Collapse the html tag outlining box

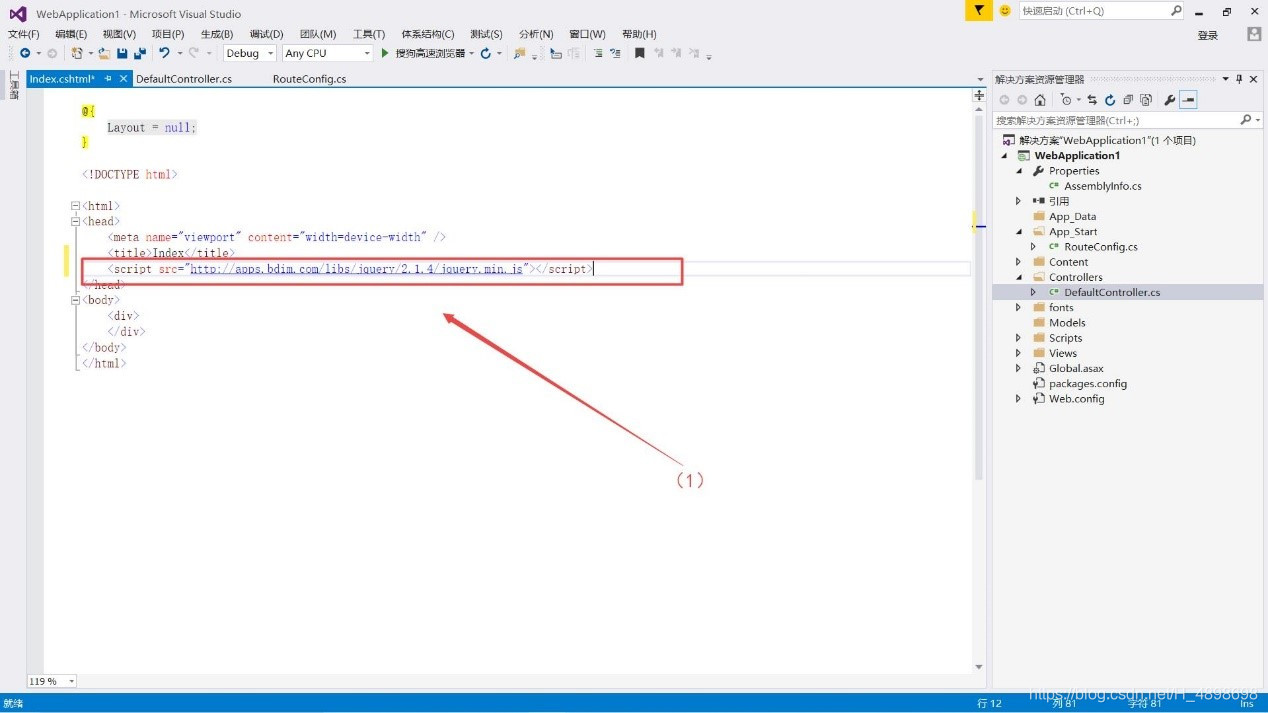pyautogui.click(x=75, y=206)
